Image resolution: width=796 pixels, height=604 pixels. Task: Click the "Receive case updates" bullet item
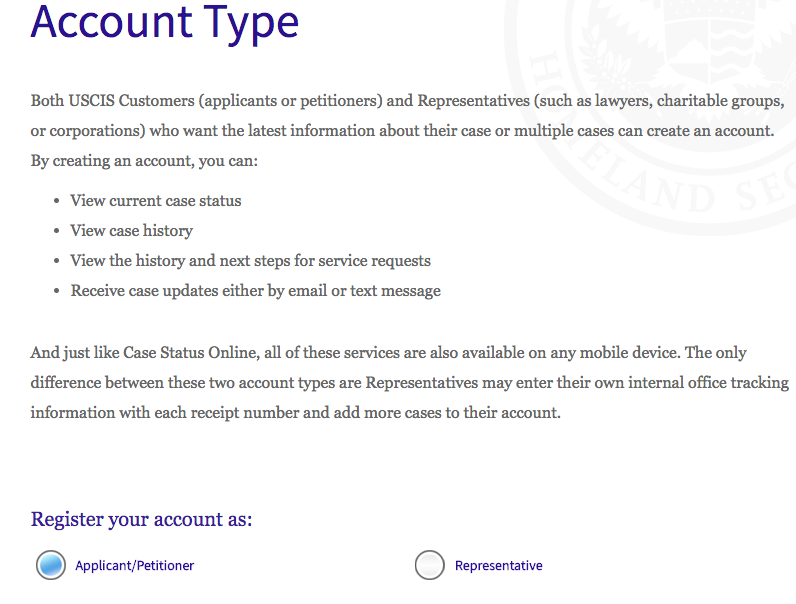click(x=255, y=291)
